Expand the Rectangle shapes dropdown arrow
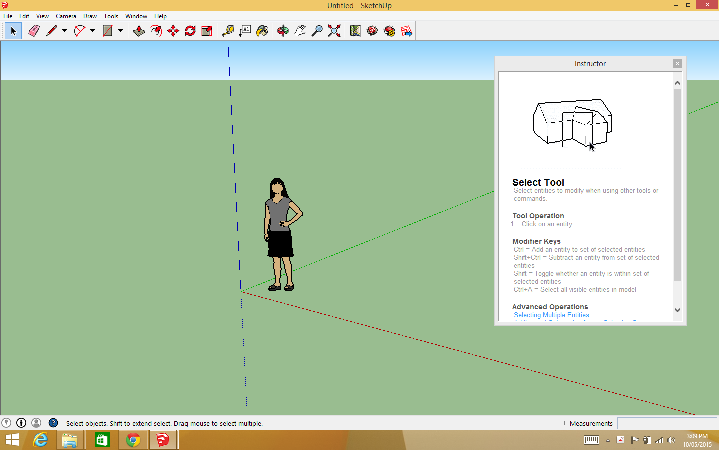The image size is (719, 450). pos(120,31)
